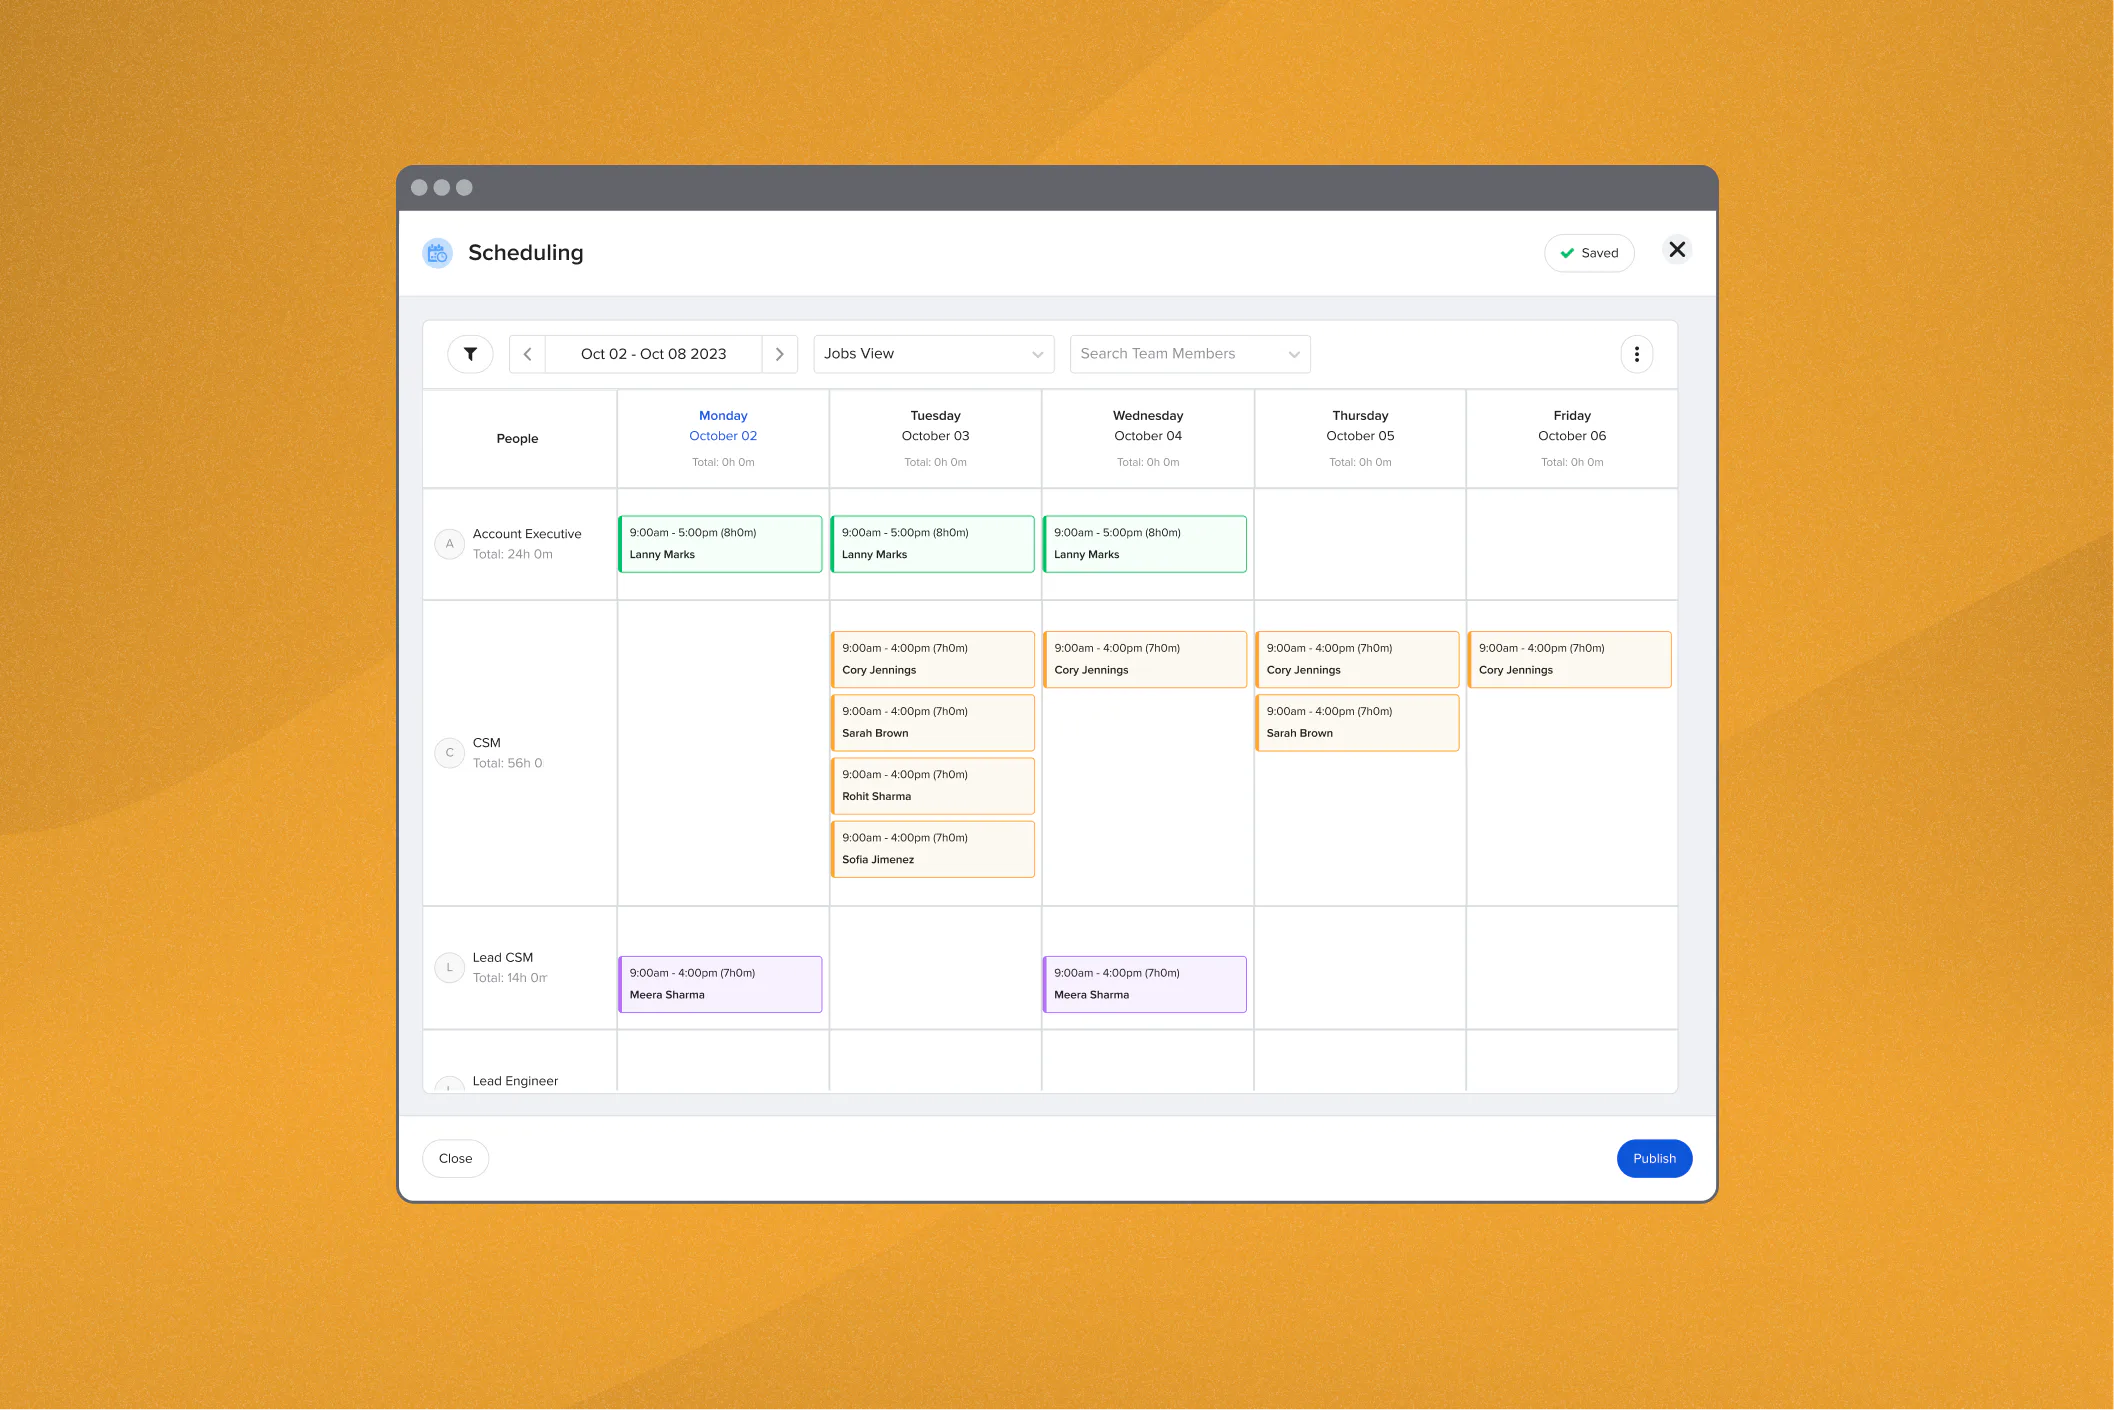Open Sarah Brown shift on Thursday
2114x1410 pixels.
tap(1357, 722)
